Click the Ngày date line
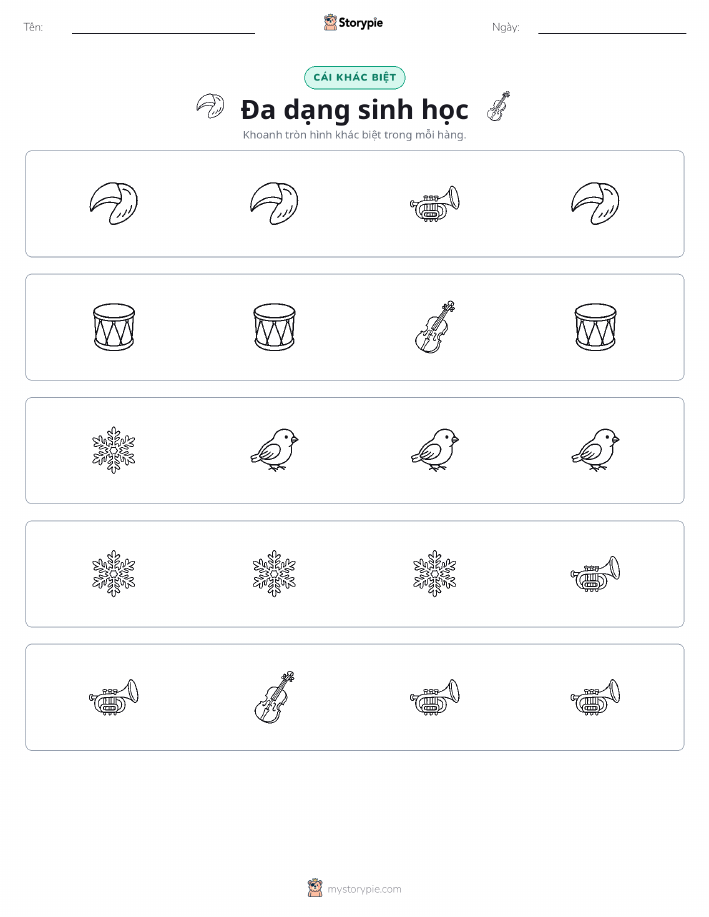Viewport: 709px width, 917px height. (612, 28)
